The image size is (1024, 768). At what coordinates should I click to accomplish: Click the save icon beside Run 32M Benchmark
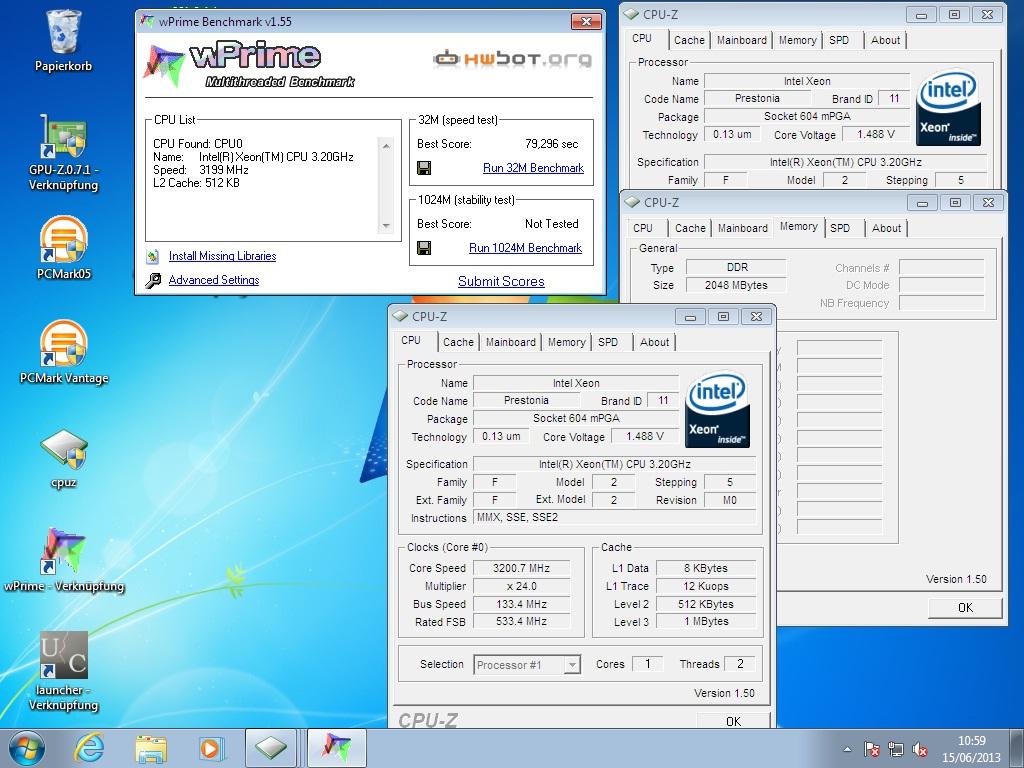[424, 168]
